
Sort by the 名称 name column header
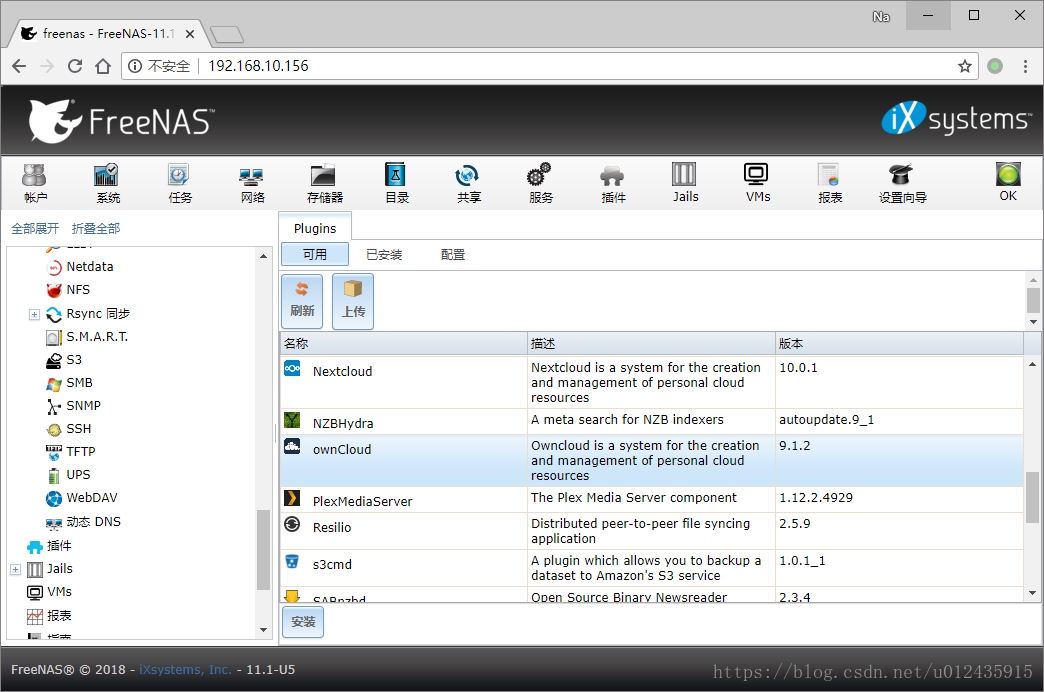coord(403,344)
